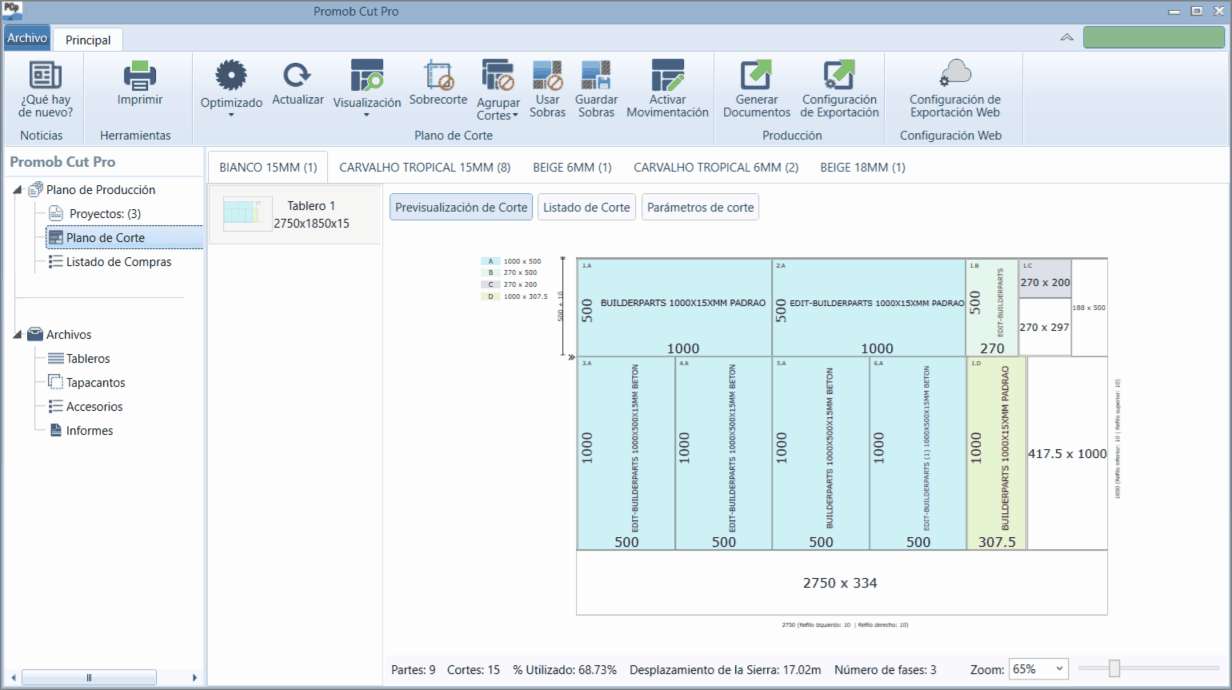
Task: Select cut piece 1.A BUILDERPARTS 1000X15XMM PADRAO
Action: [x=674, y=307]
